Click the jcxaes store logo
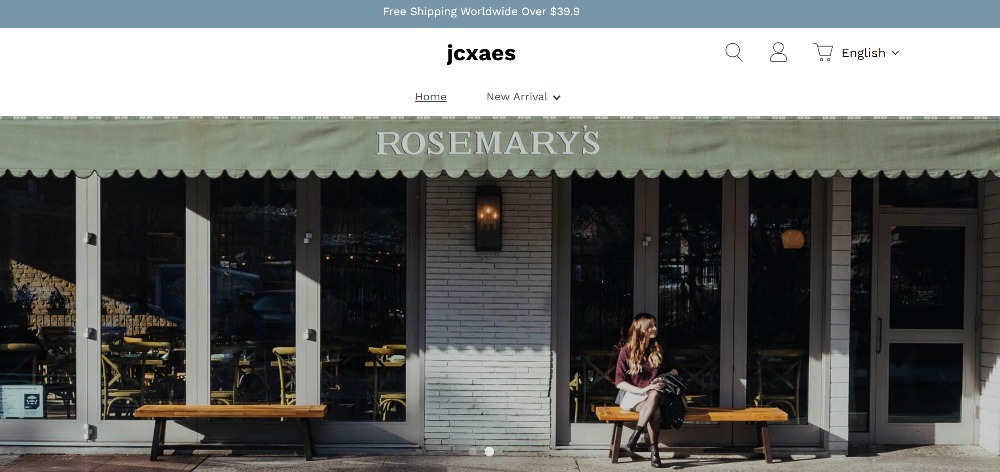Screen dimensions: 1000x472 click(x=481, y=54)
